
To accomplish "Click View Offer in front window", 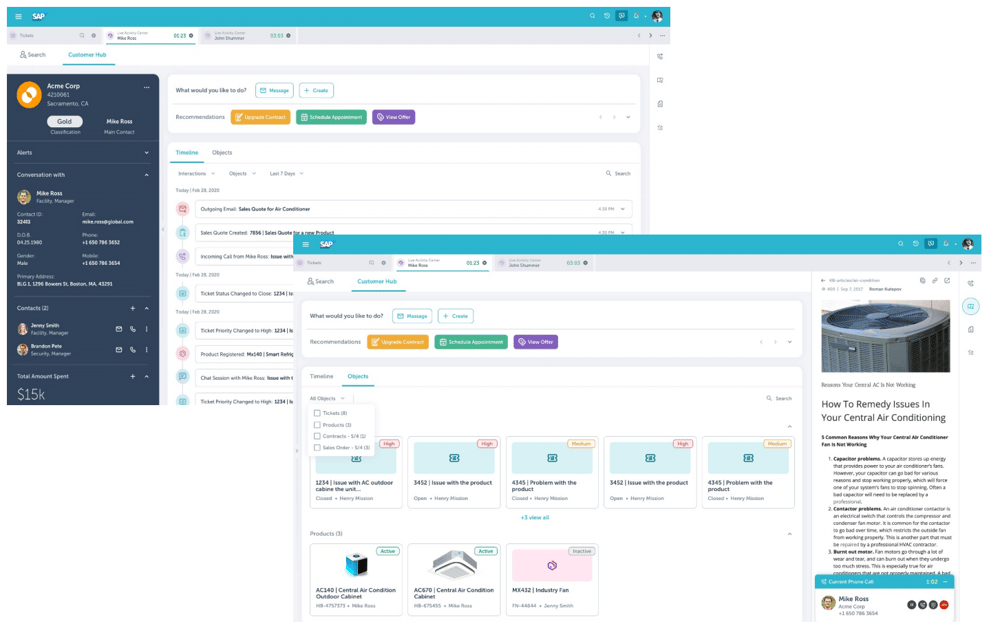I will pos(536,342).
